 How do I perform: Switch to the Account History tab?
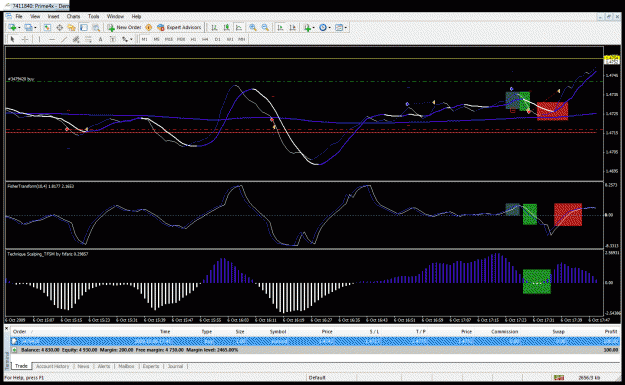53,366
